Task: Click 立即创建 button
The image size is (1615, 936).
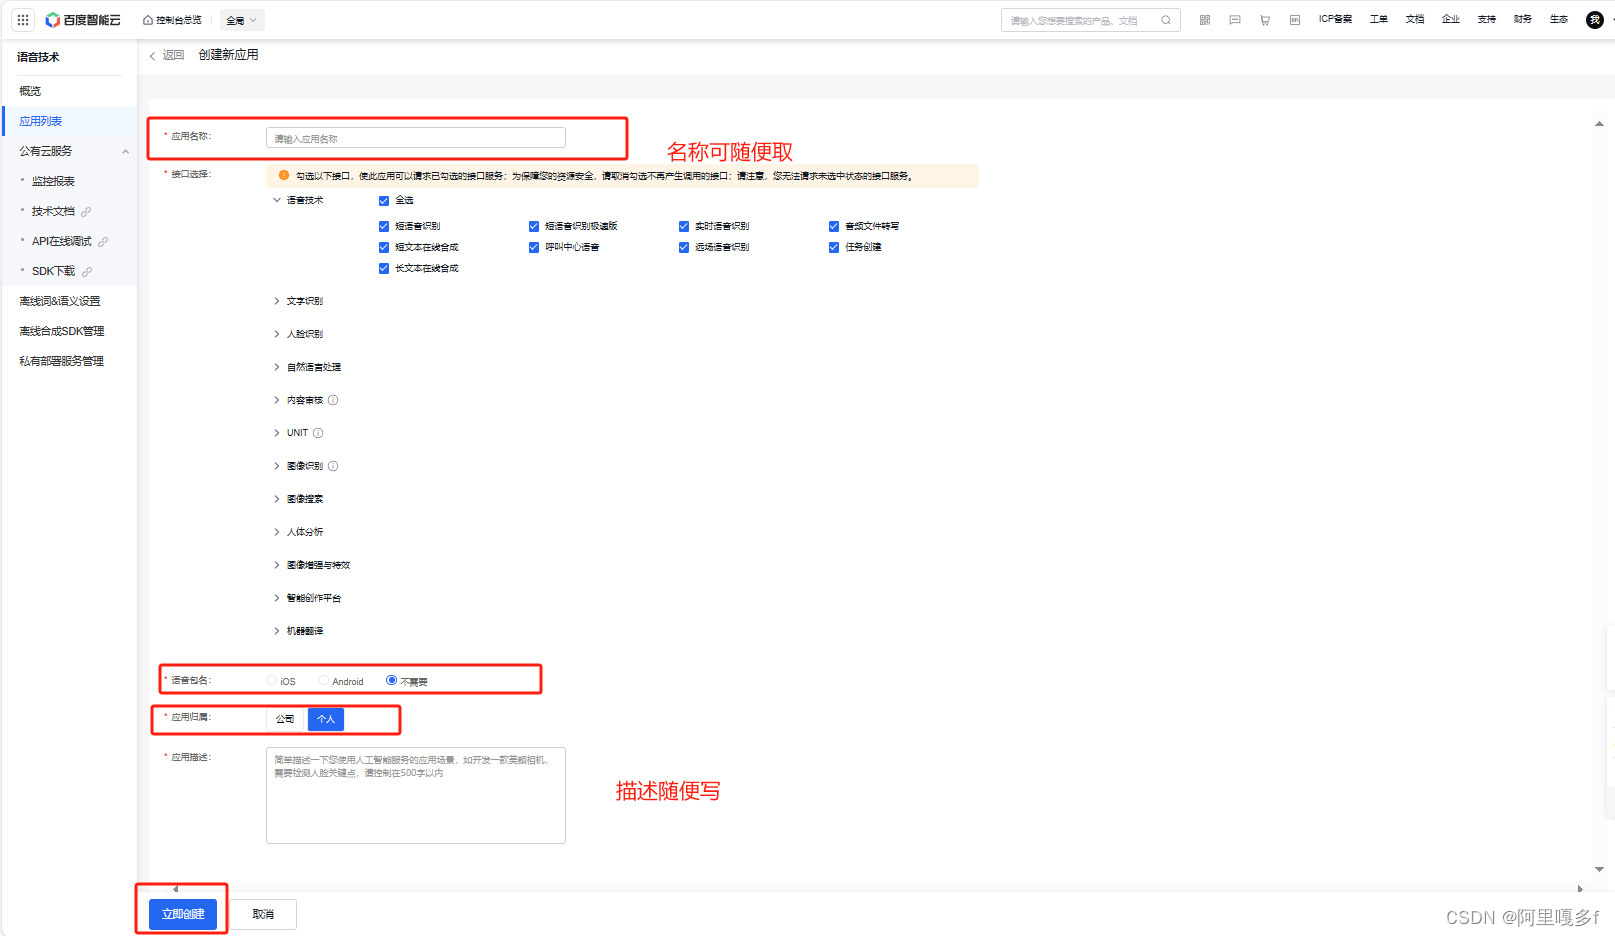Action: coord(183,914)
